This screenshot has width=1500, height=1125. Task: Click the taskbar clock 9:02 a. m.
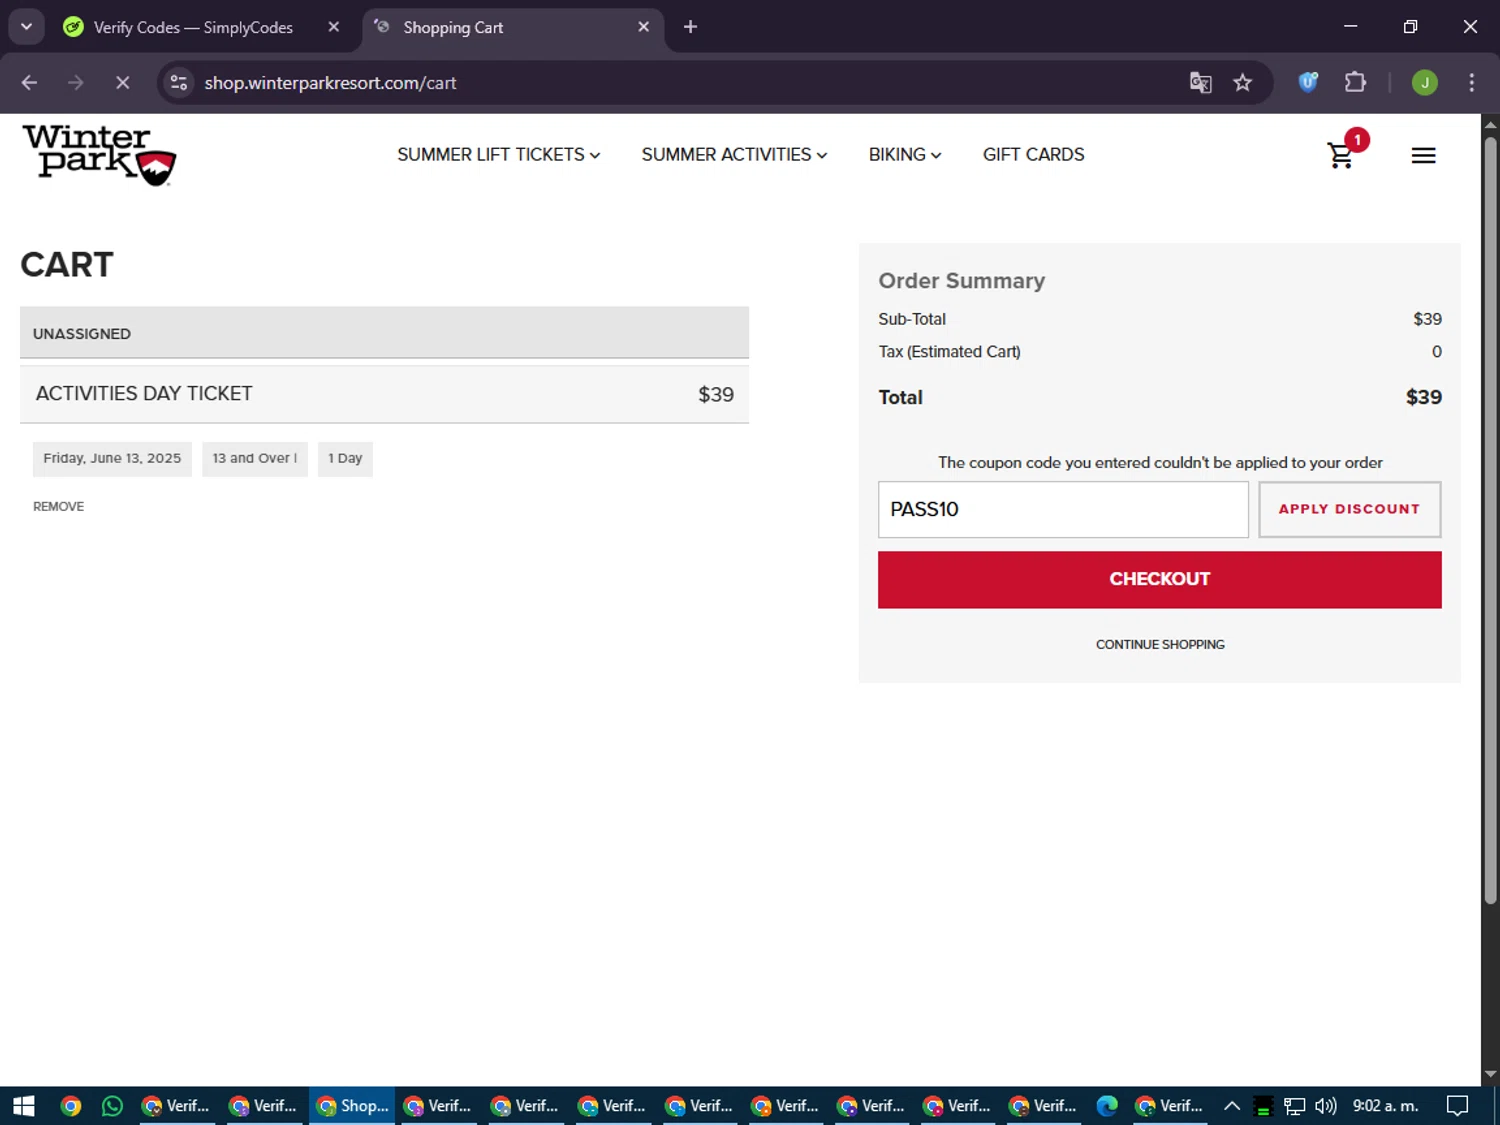click(1385, 1105)
